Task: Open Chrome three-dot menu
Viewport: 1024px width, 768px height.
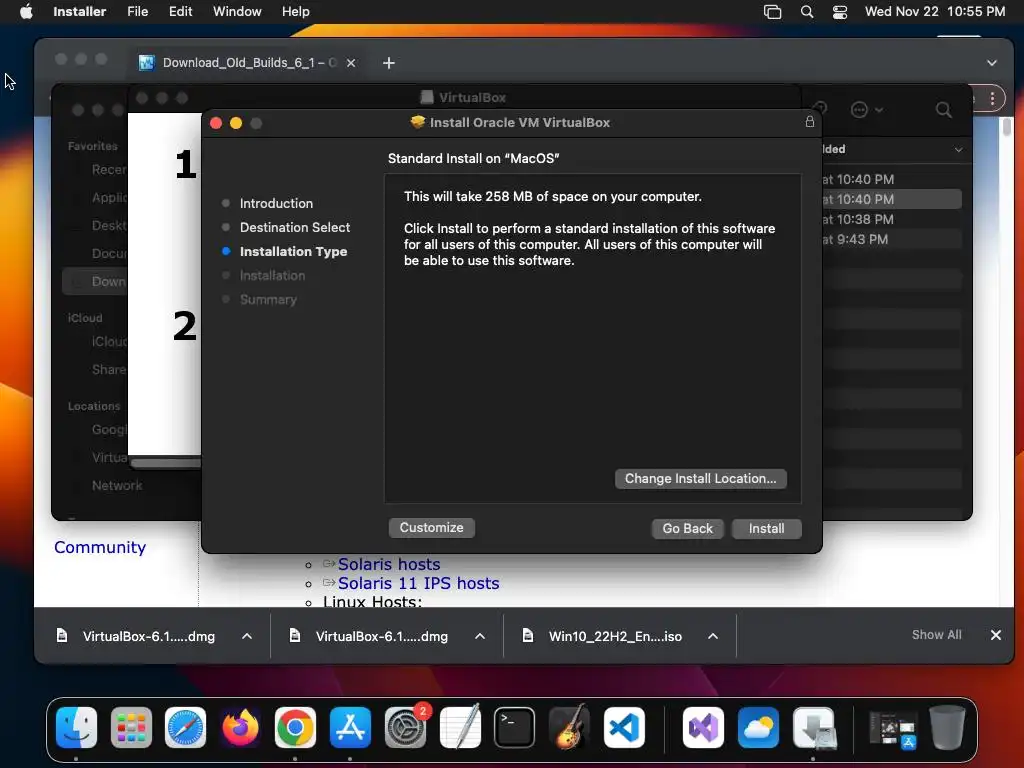Action: pos(992,99)
